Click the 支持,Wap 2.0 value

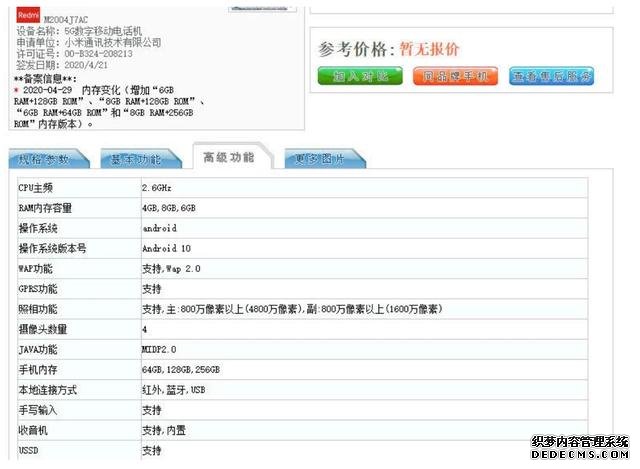pos(171,269)
